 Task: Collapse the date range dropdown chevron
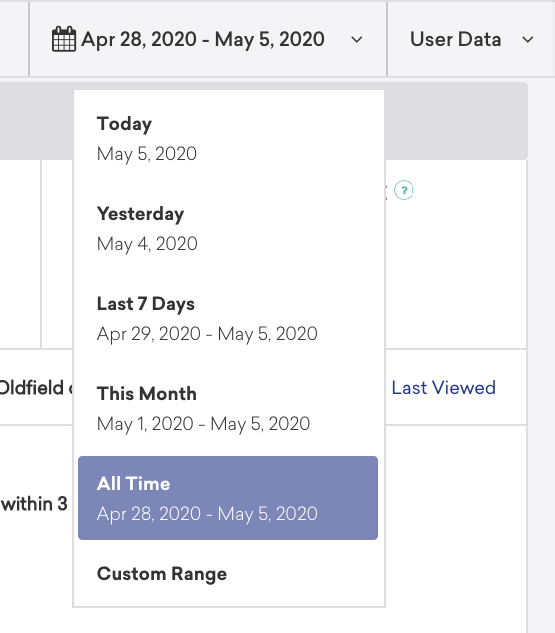pyautogui.click(x=356, y=40)
